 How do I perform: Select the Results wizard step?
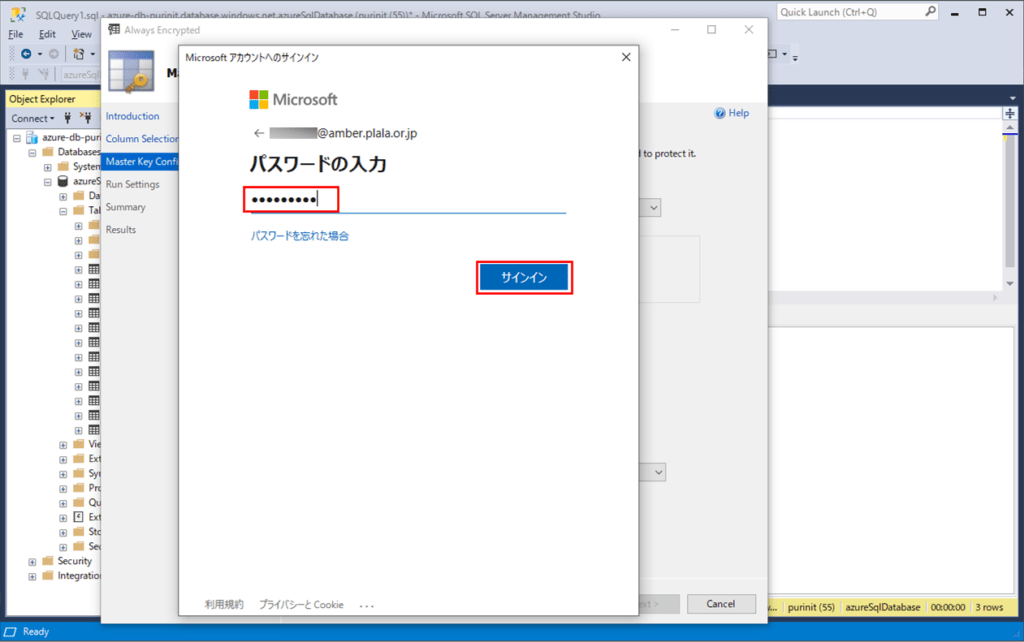(121, 230)
